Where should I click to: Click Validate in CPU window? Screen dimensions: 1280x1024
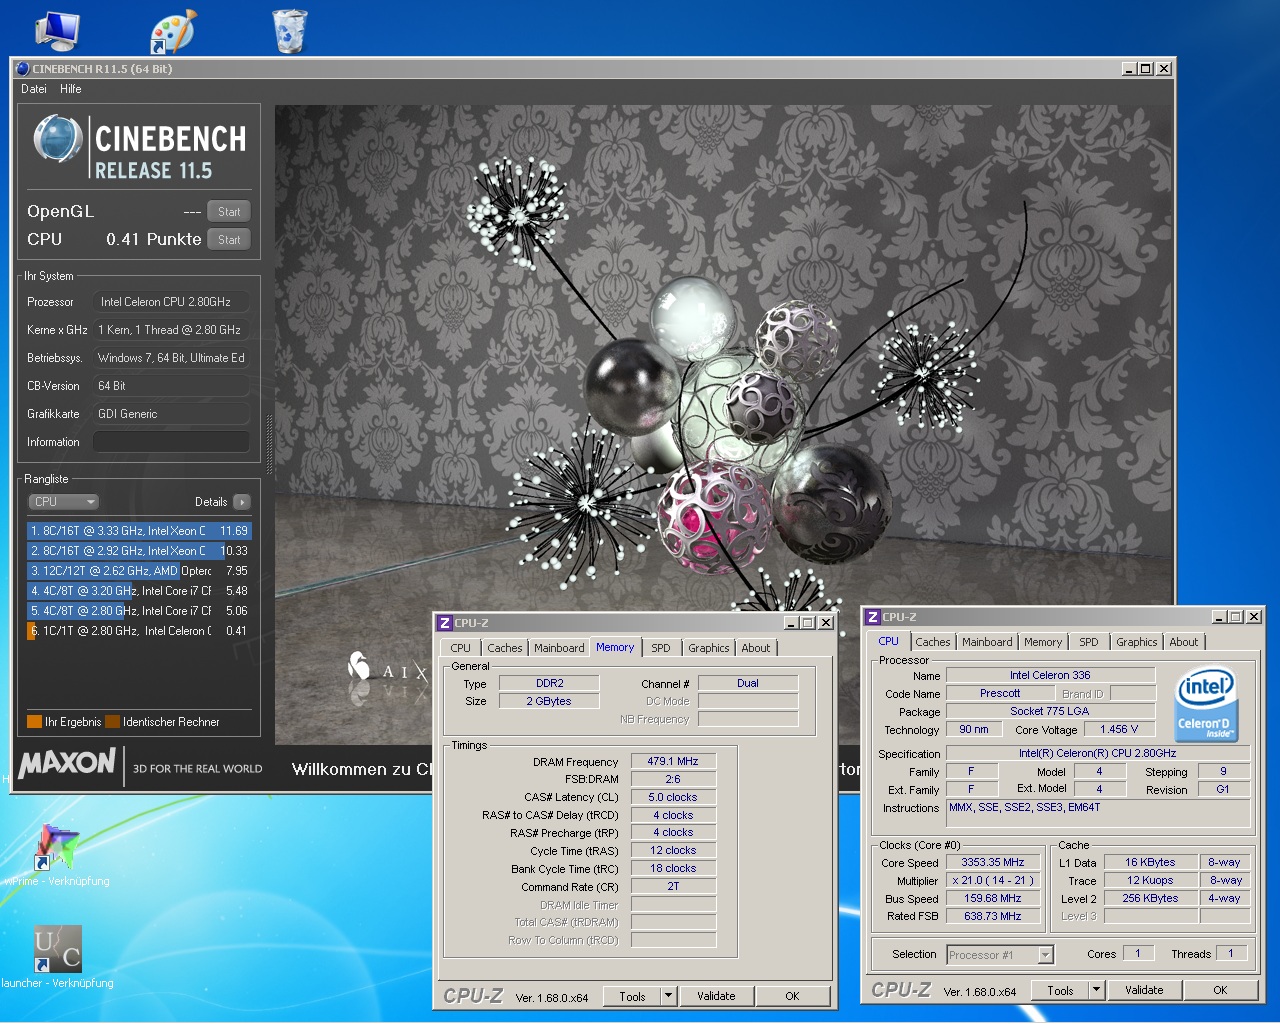click(1144, 990)
